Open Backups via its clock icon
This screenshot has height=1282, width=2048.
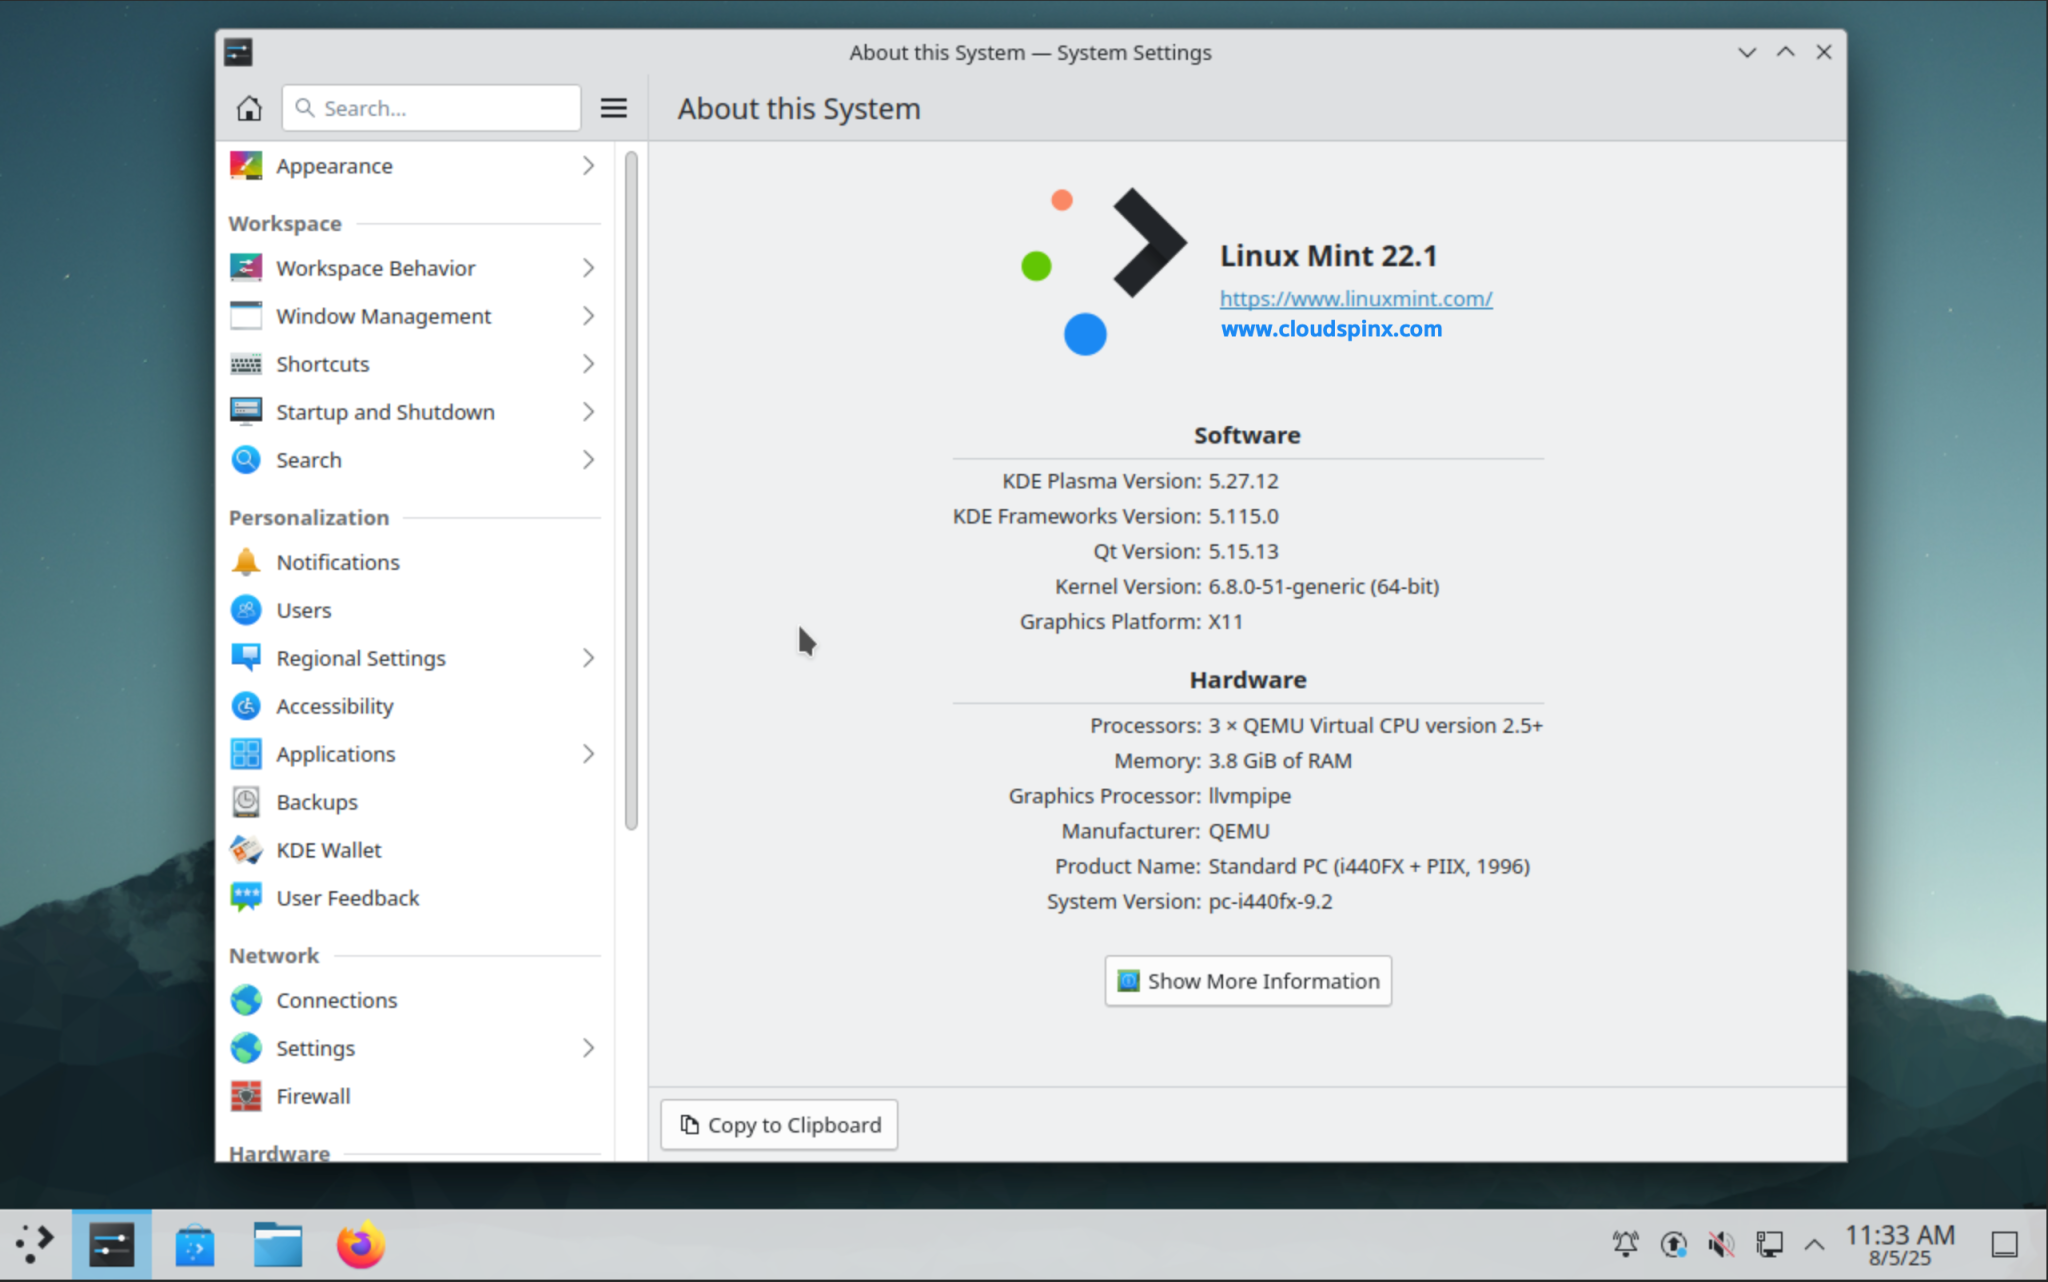(246, 801)
